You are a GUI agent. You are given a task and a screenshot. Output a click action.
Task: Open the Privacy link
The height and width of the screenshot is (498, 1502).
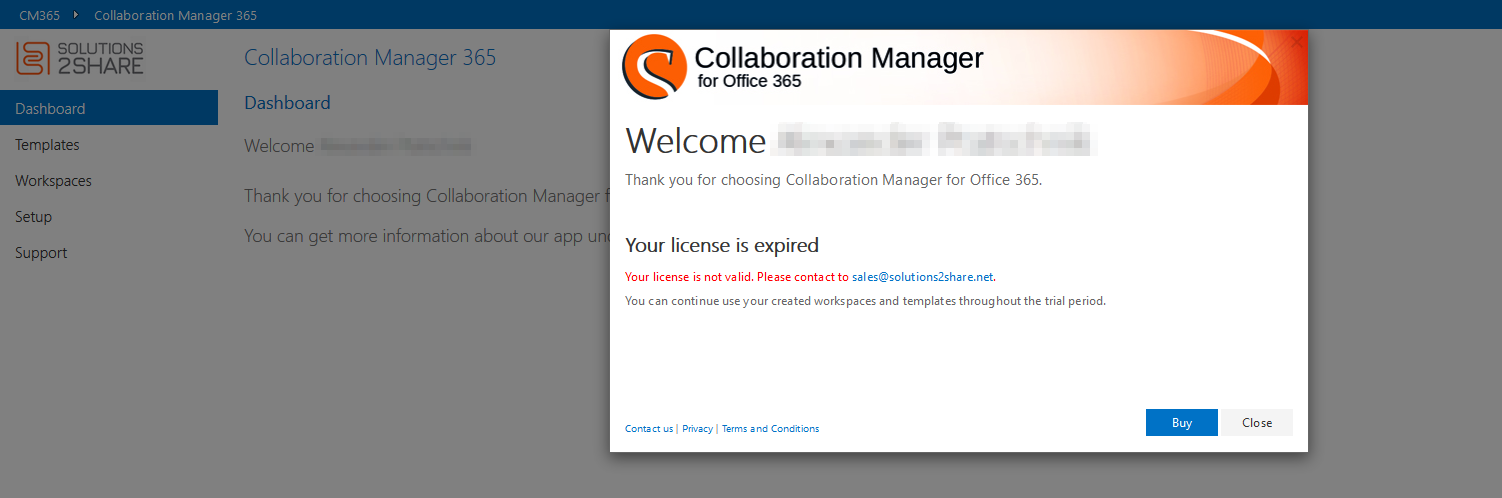697,429
